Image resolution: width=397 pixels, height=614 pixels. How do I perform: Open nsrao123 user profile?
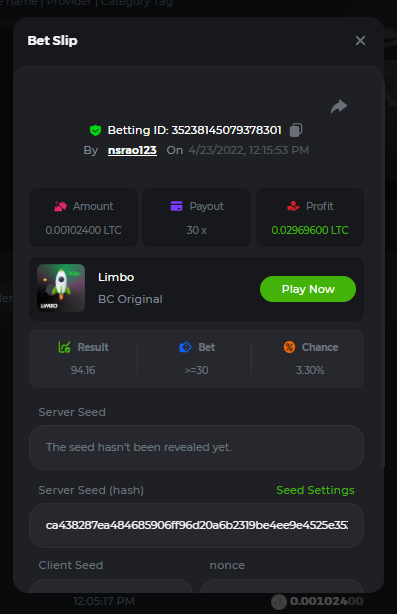point(132,150)
